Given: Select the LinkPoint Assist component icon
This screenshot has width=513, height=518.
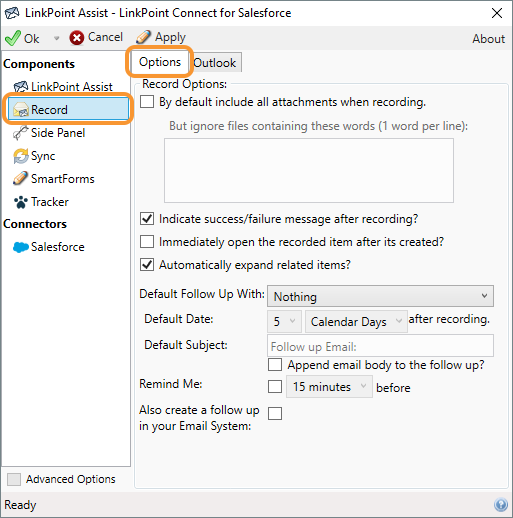Looking at the screenshot, I should coord(21,87).
